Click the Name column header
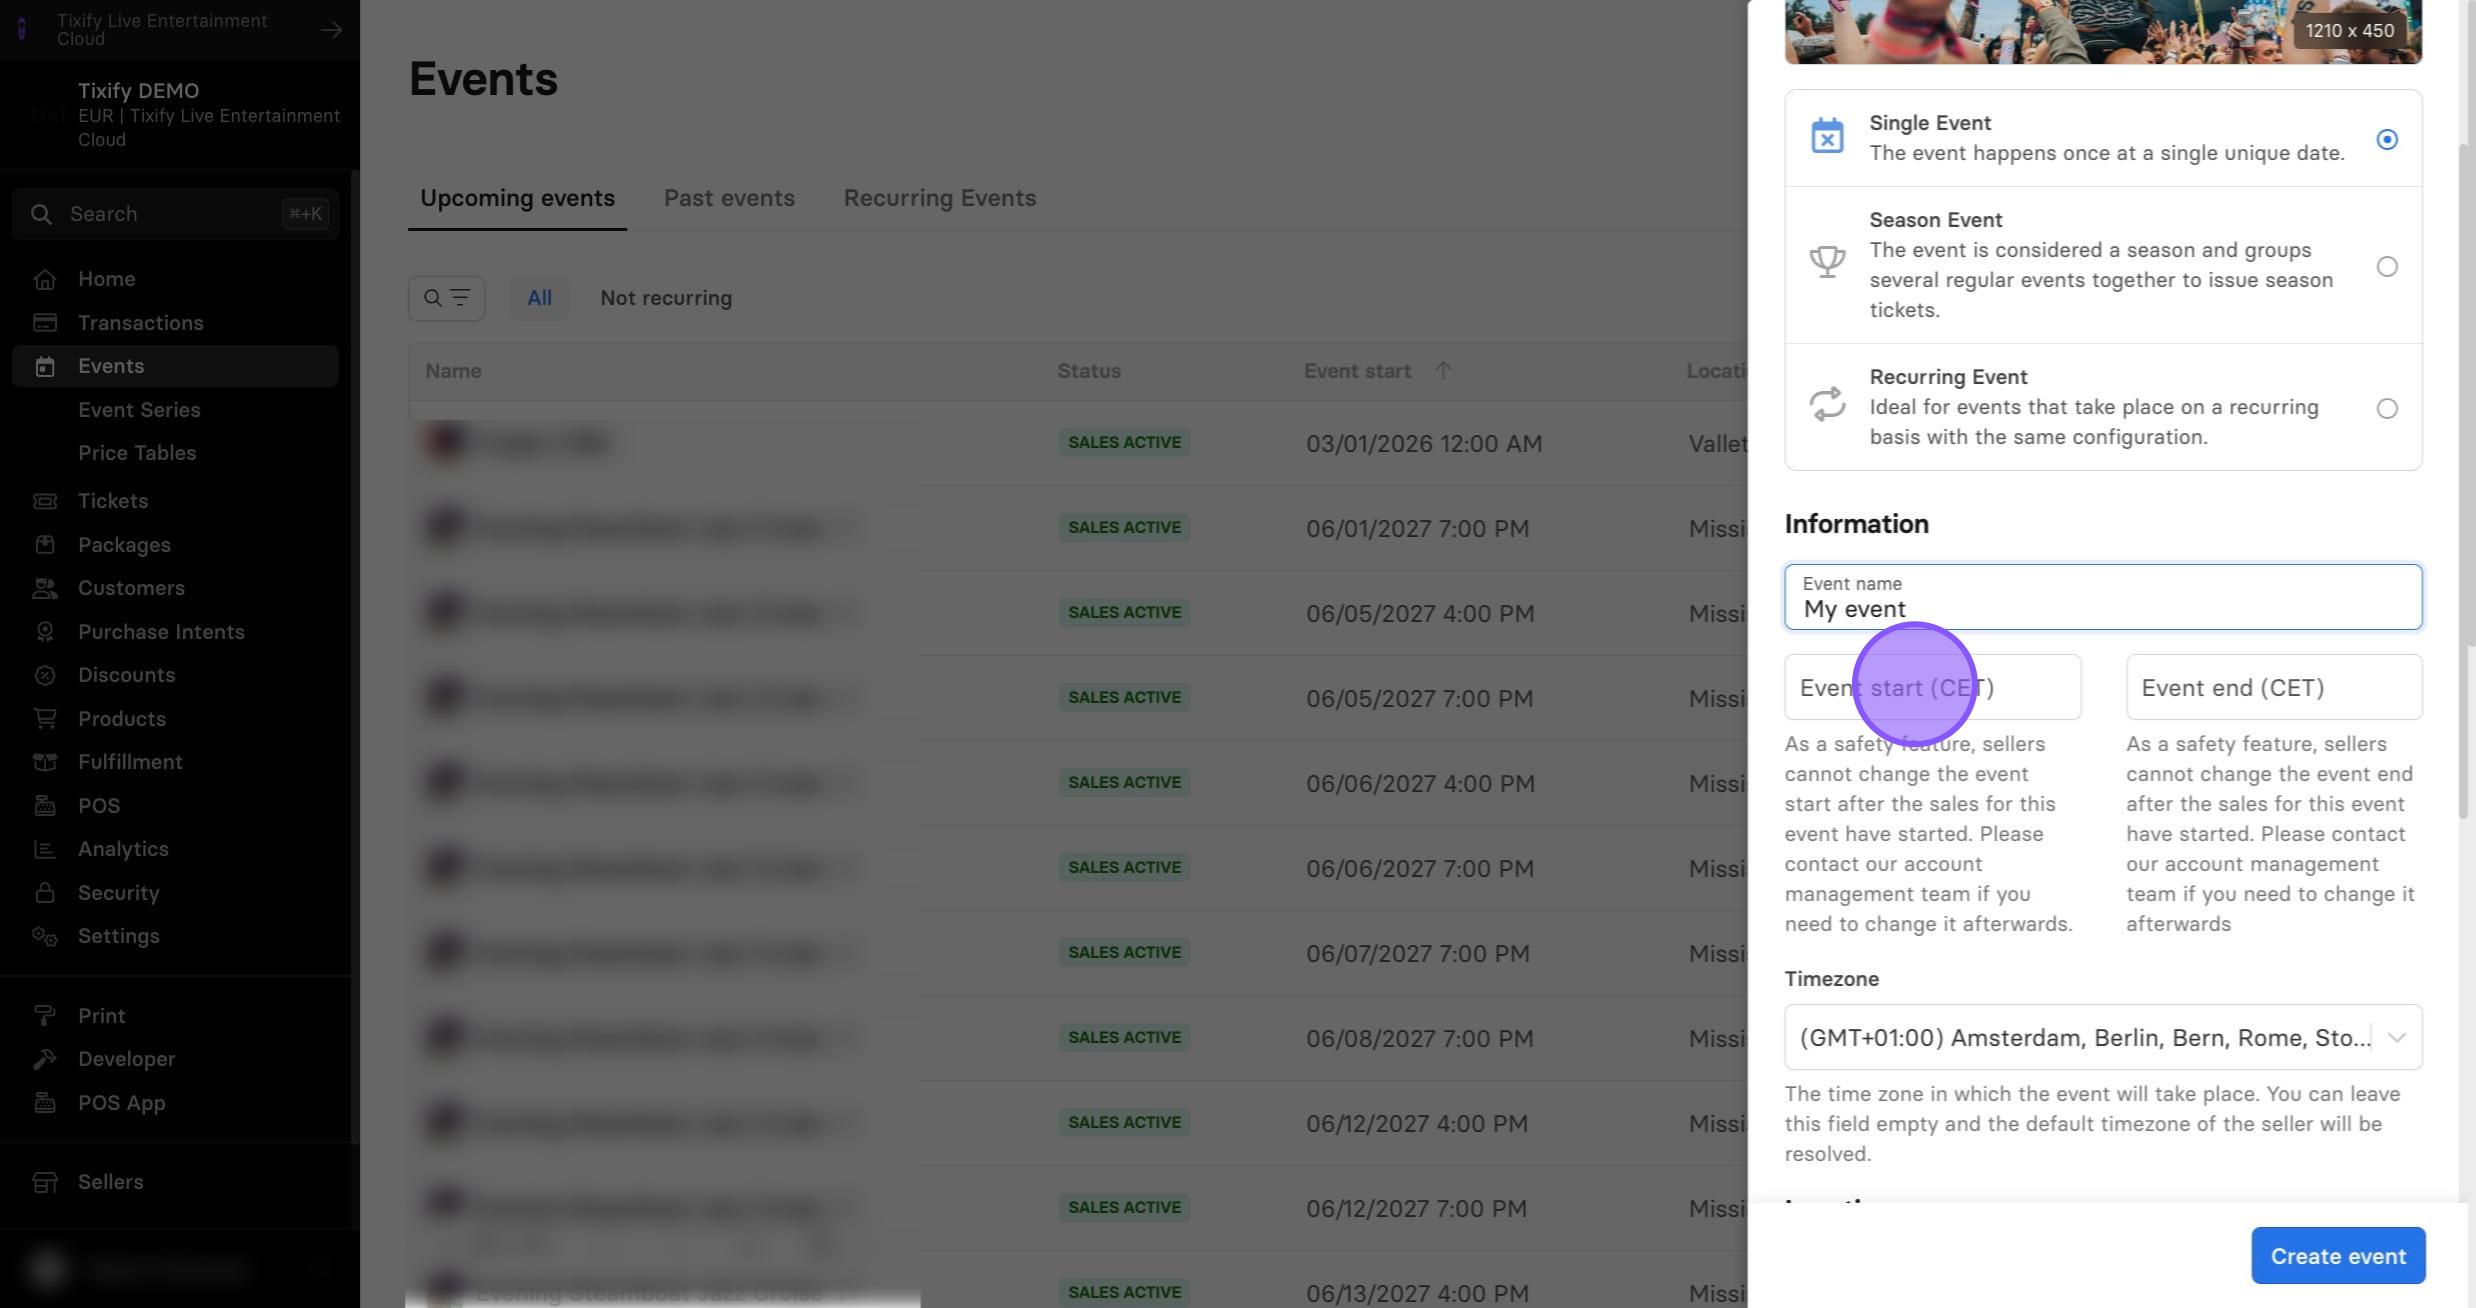 (453, 371)
